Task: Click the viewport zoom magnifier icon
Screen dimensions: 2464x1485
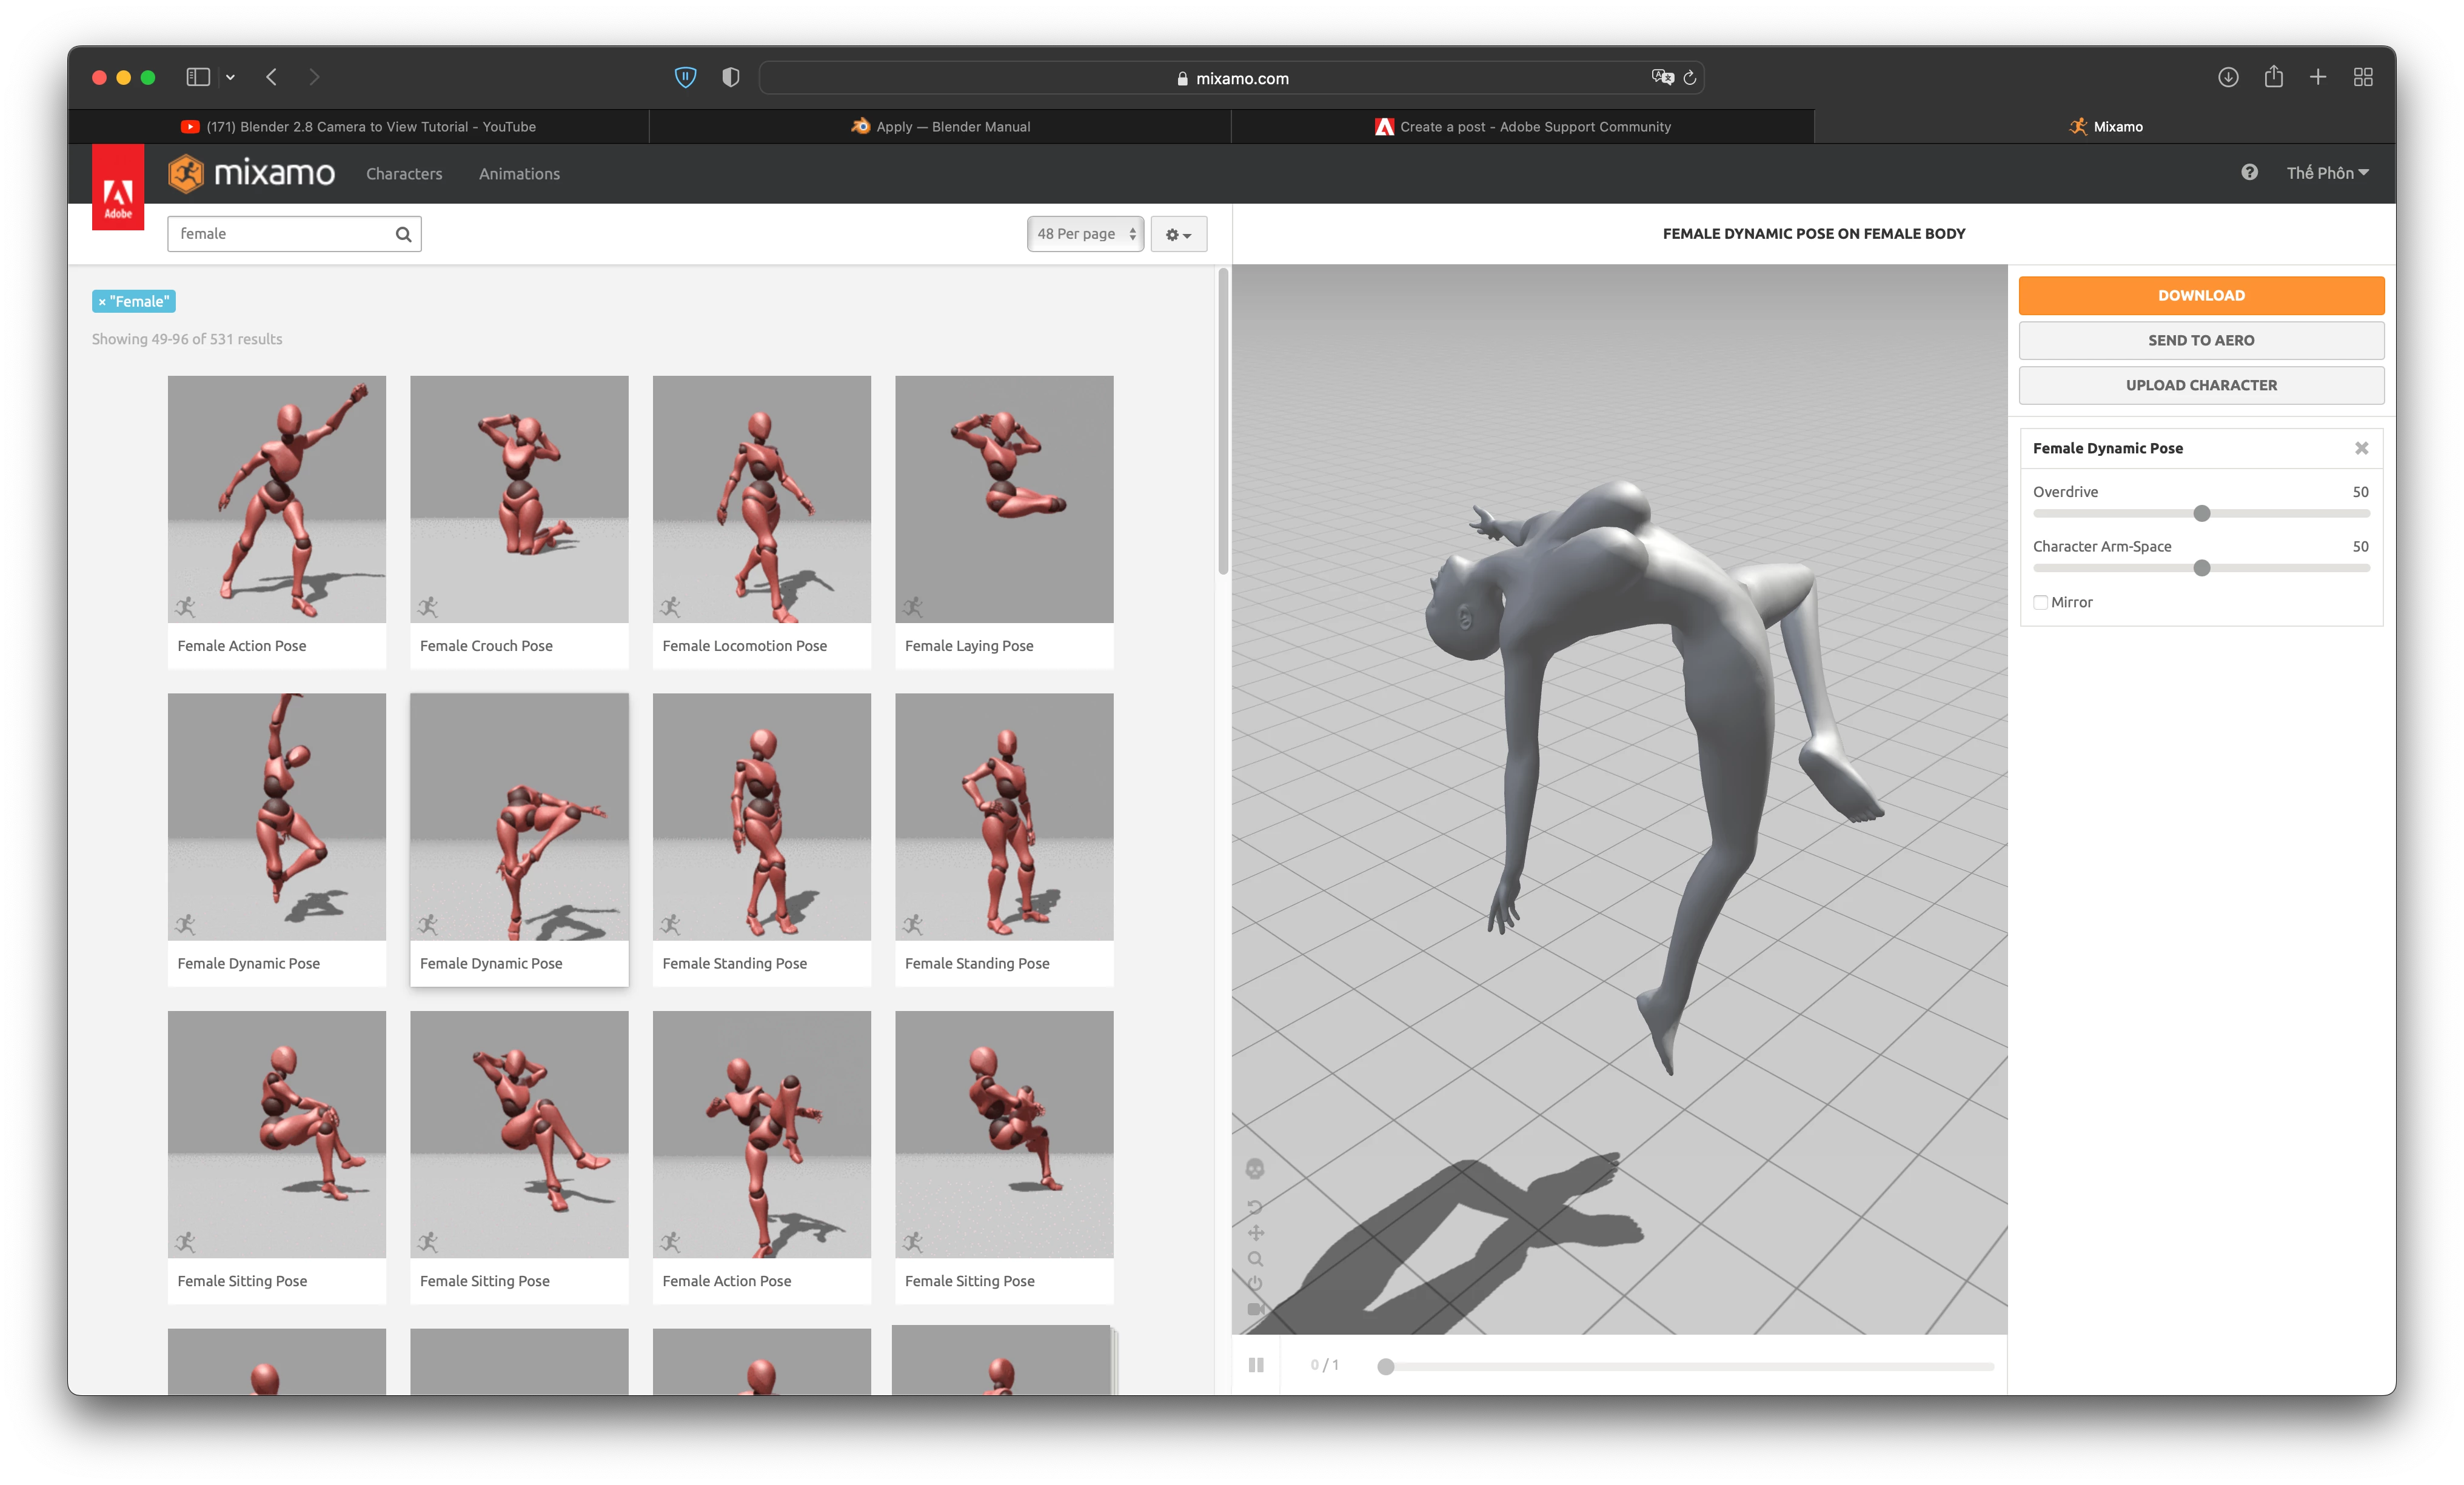Action: (1255, 1258)
